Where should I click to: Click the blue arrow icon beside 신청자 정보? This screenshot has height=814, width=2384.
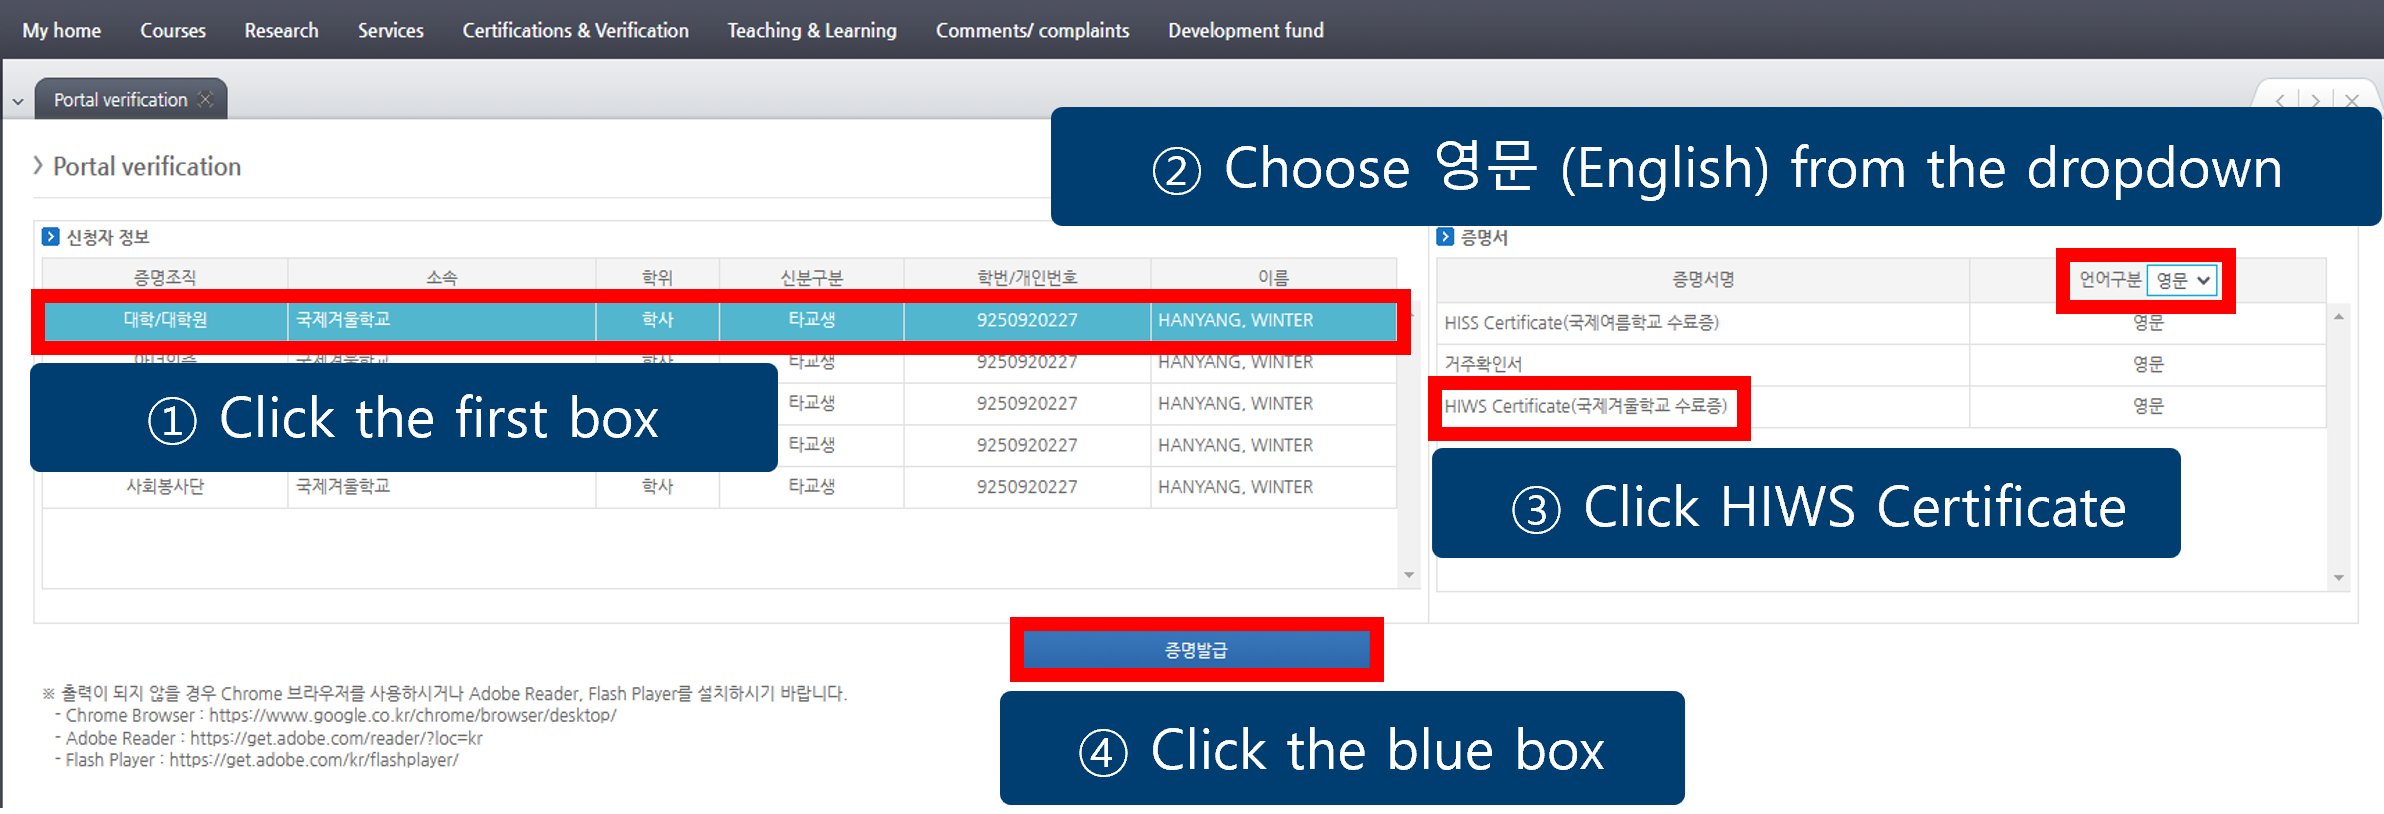point(51,237)
